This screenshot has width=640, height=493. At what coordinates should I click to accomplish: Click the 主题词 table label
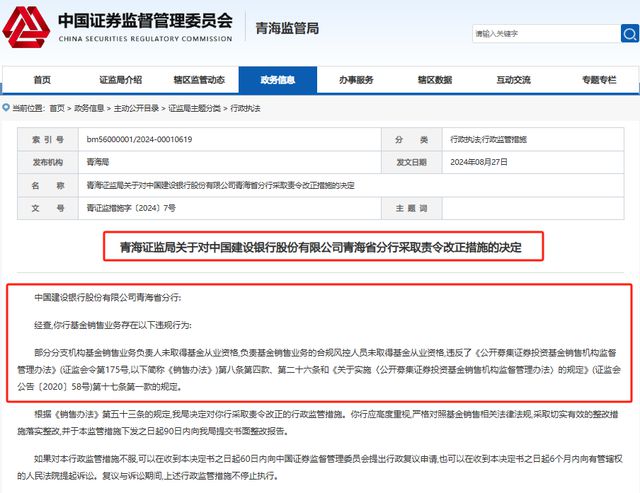tap(411, 208)
